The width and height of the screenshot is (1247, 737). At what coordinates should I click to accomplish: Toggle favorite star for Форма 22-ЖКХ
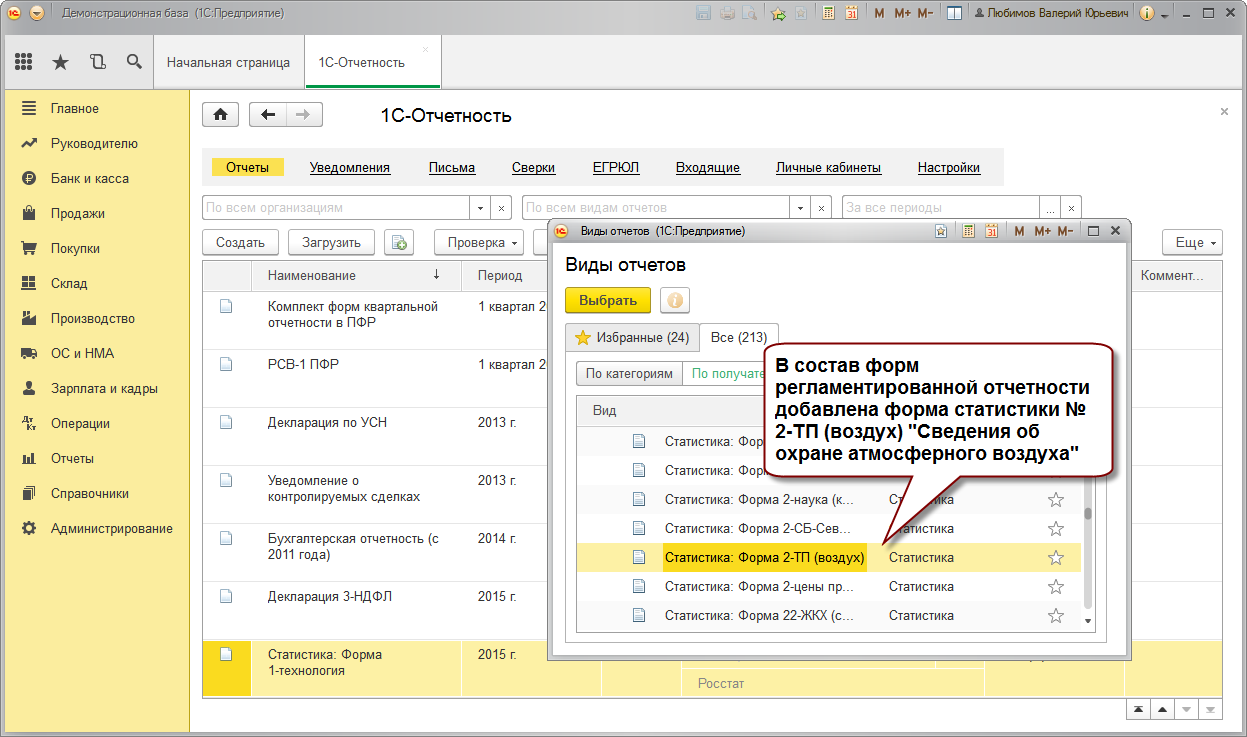coord(1055,616)
